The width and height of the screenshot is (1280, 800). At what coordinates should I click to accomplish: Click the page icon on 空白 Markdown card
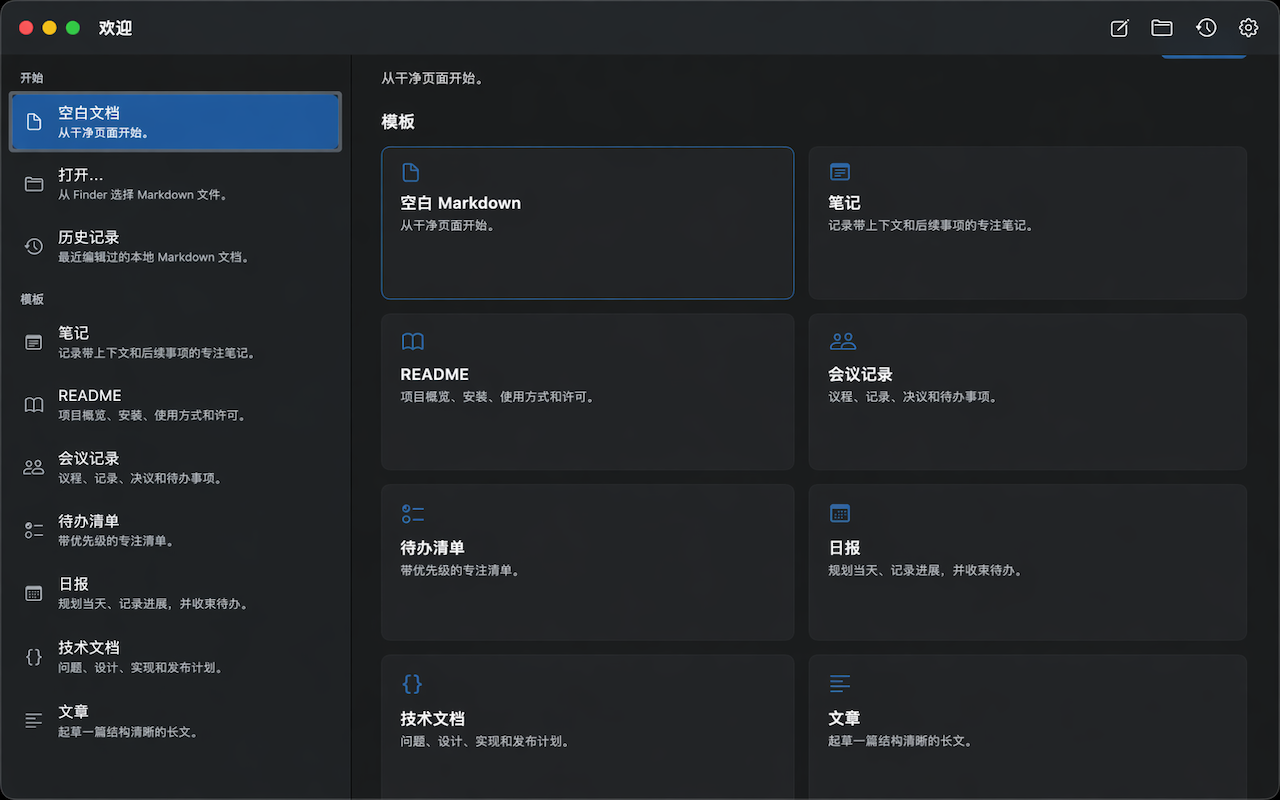411,172
